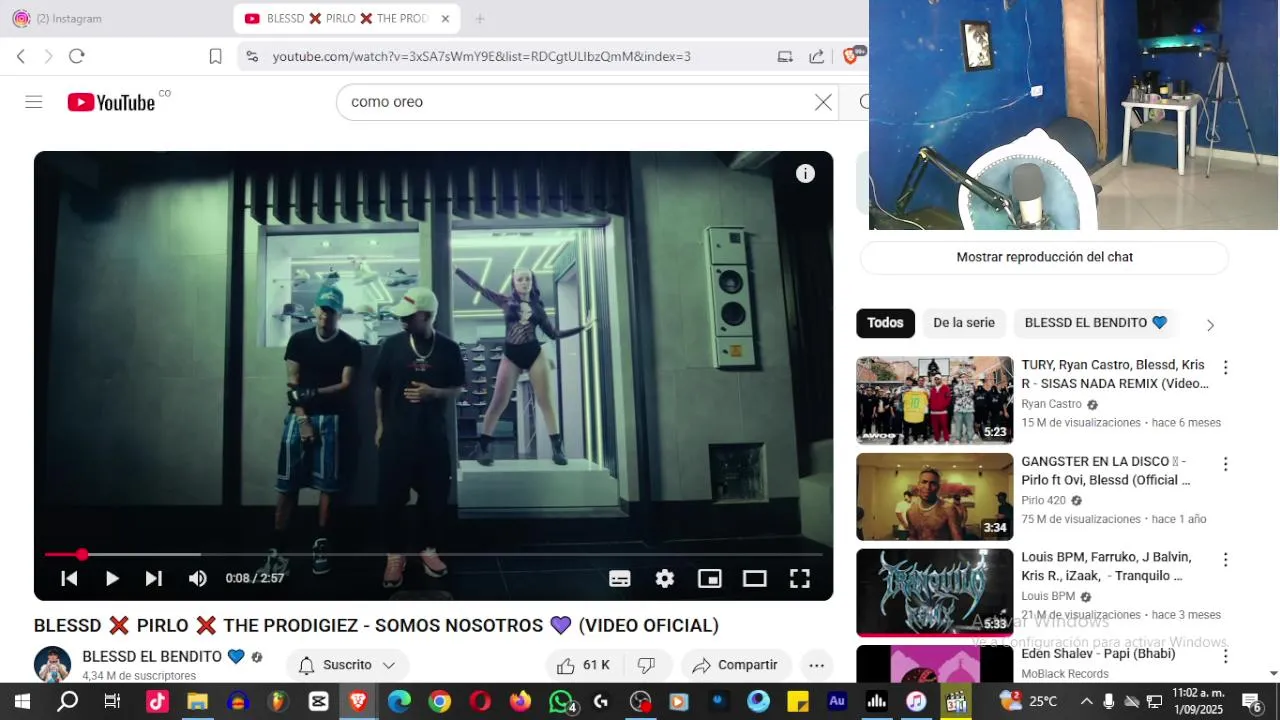Open Google Chrome from taskbar
This screenshot has height=720, width=1280.
pos(440,702)
